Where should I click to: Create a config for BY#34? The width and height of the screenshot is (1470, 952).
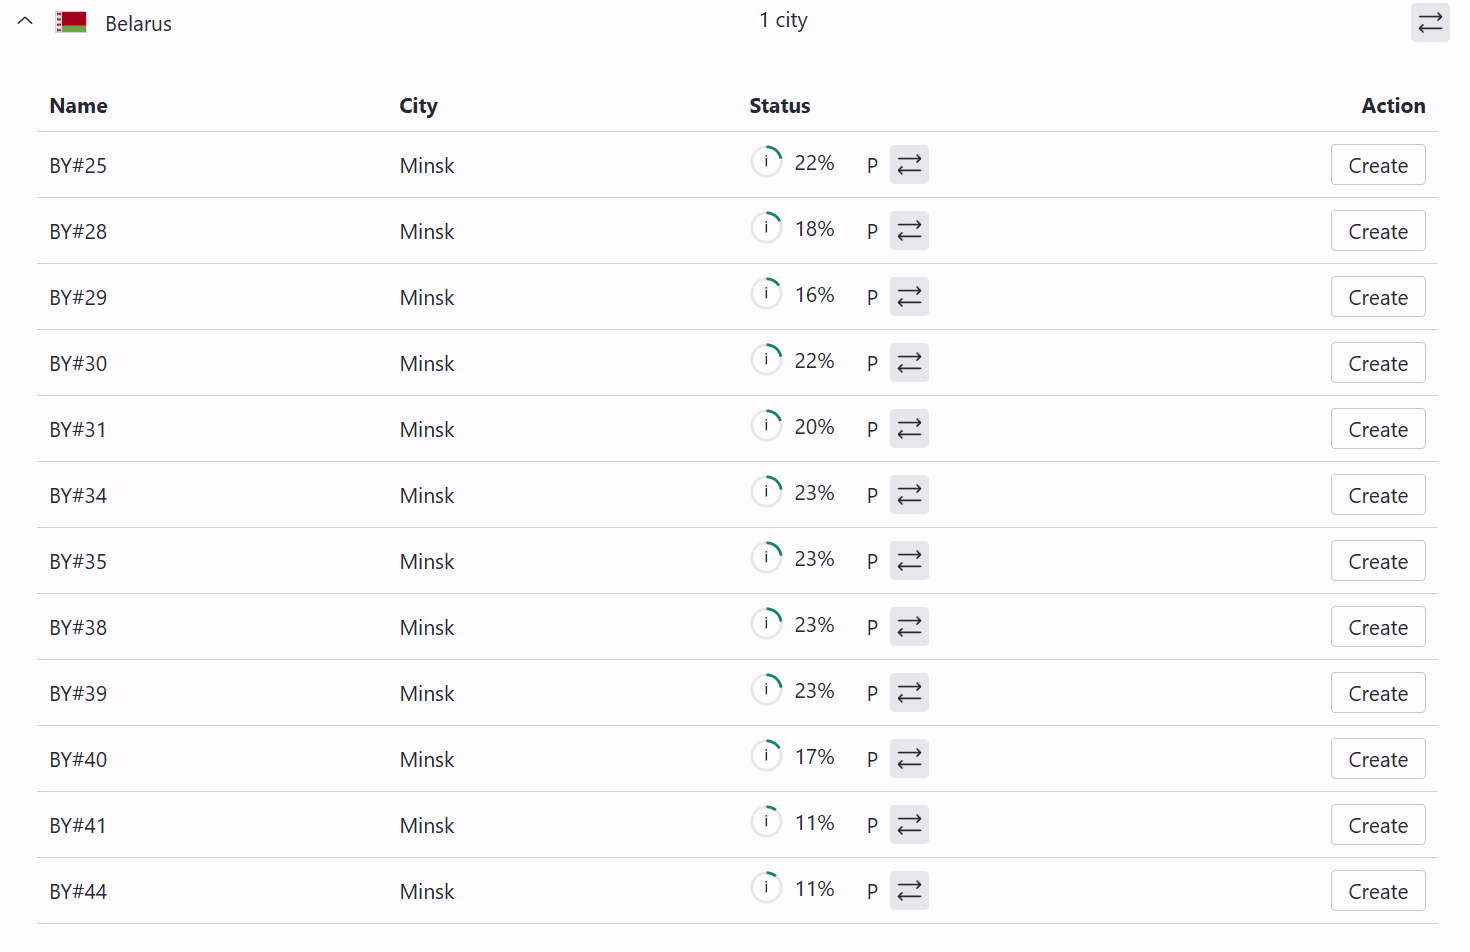[x=1378, y=495]
